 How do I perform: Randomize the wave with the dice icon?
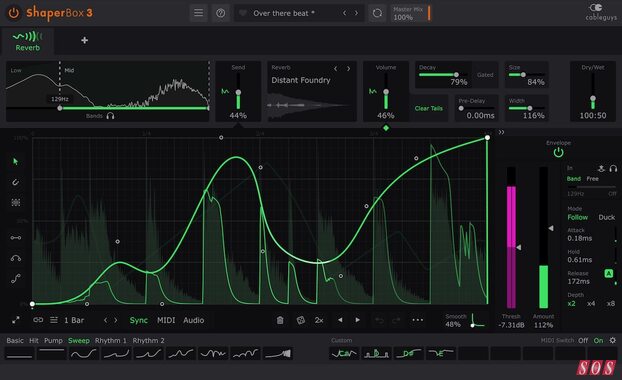coord(301,320)
